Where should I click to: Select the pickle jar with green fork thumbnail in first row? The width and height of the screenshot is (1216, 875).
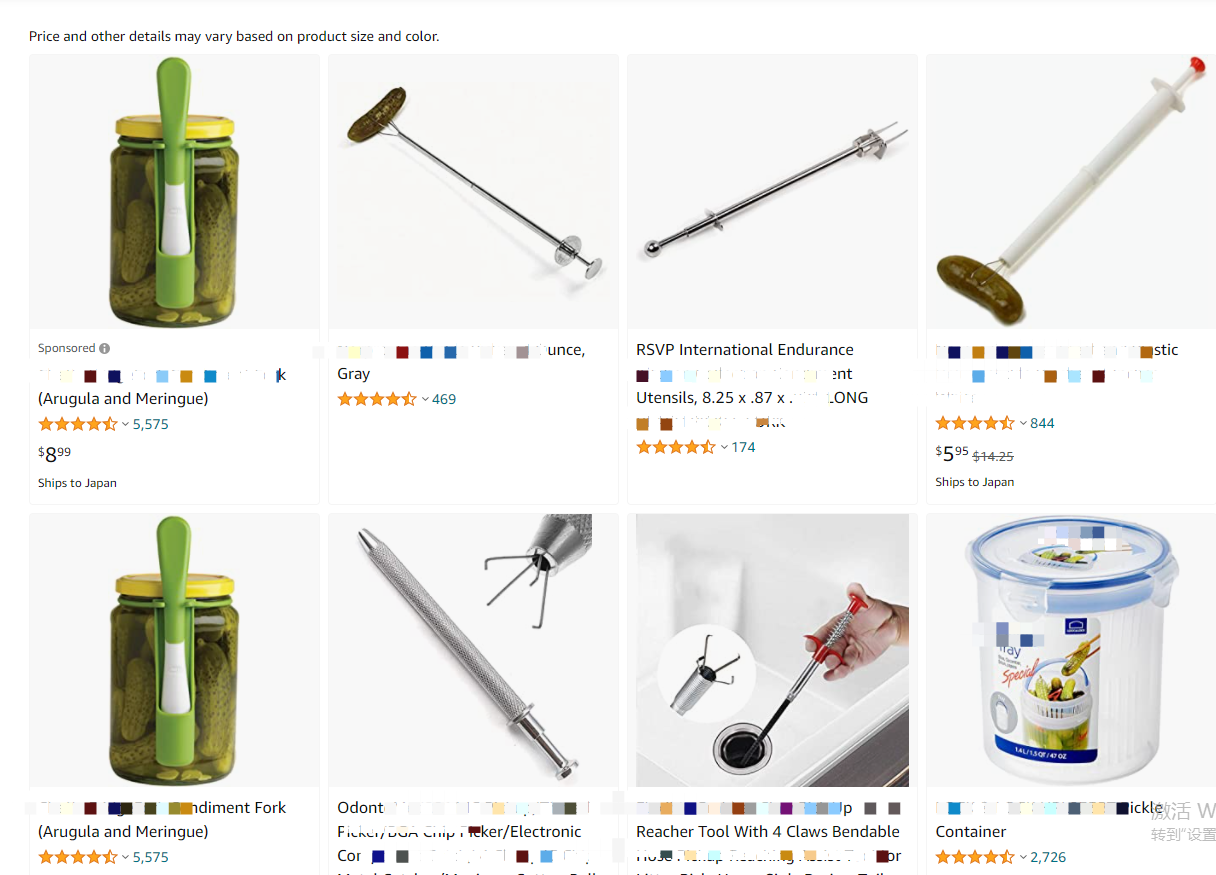(174, 192)
